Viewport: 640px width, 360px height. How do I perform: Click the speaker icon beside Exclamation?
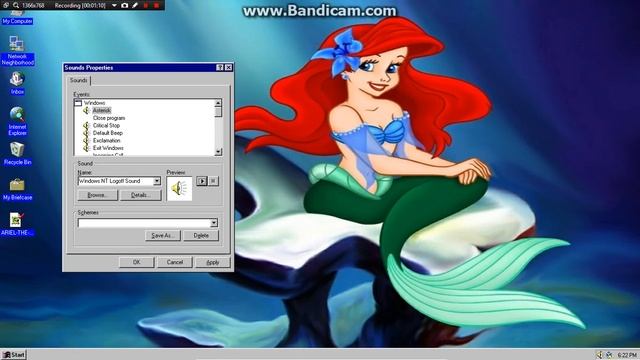[x=86, y=140]
